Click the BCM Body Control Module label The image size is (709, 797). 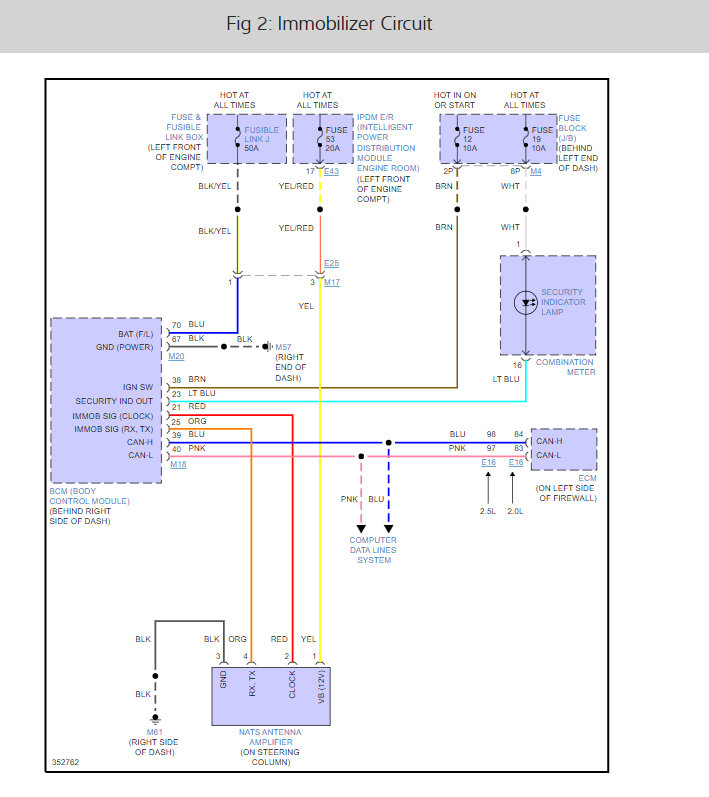point(89,496)
